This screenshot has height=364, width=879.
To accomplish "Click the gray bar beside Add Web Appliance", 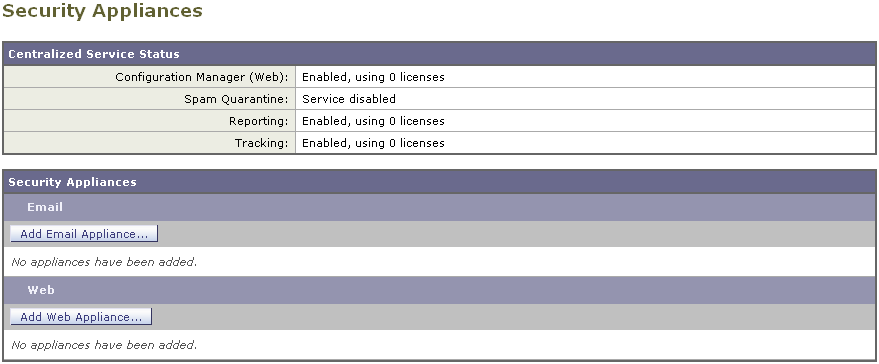I will click(513, 317).
